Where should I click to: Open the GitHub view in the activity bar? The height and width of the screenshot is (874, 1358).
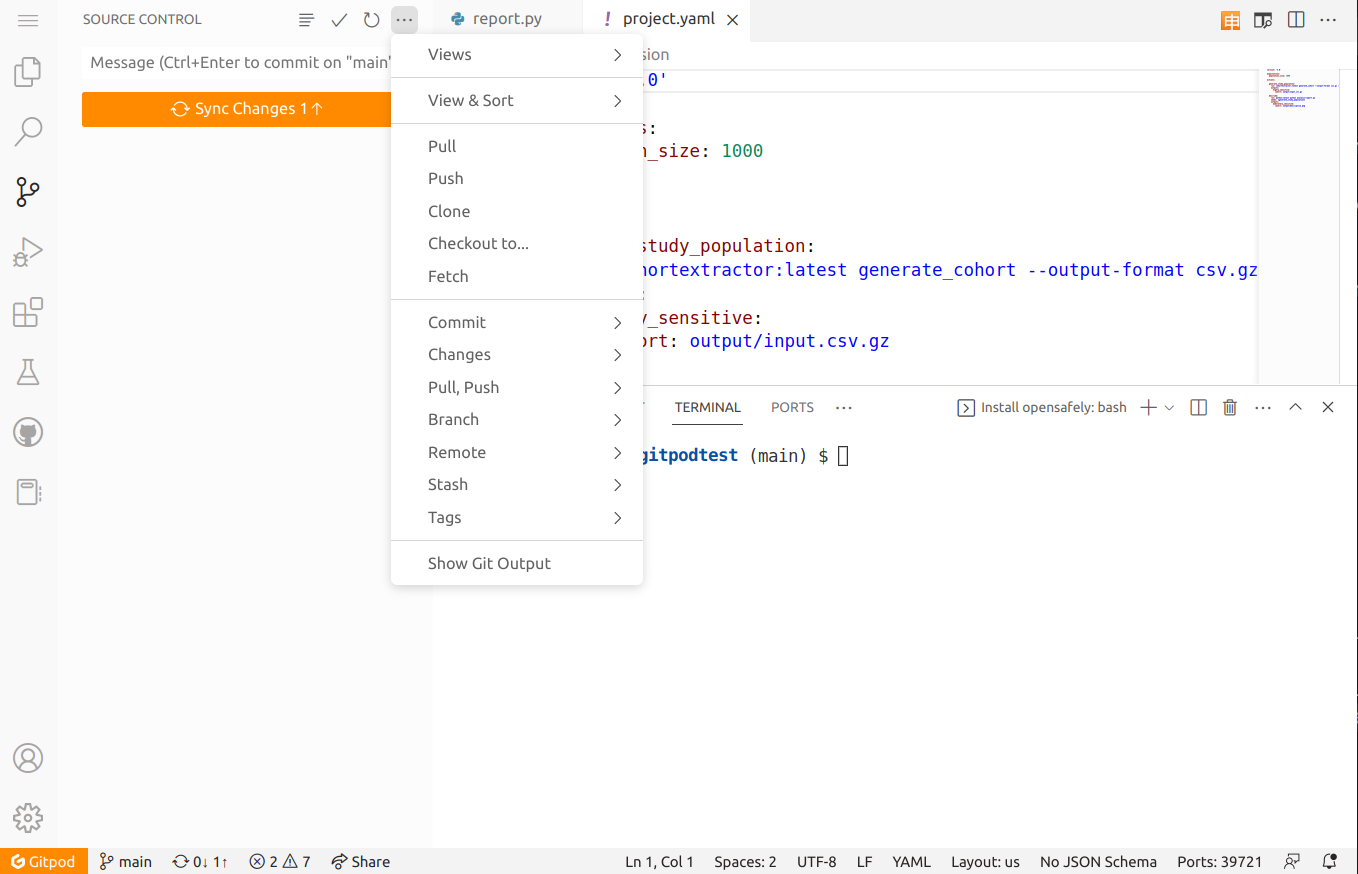pos(28,433)
